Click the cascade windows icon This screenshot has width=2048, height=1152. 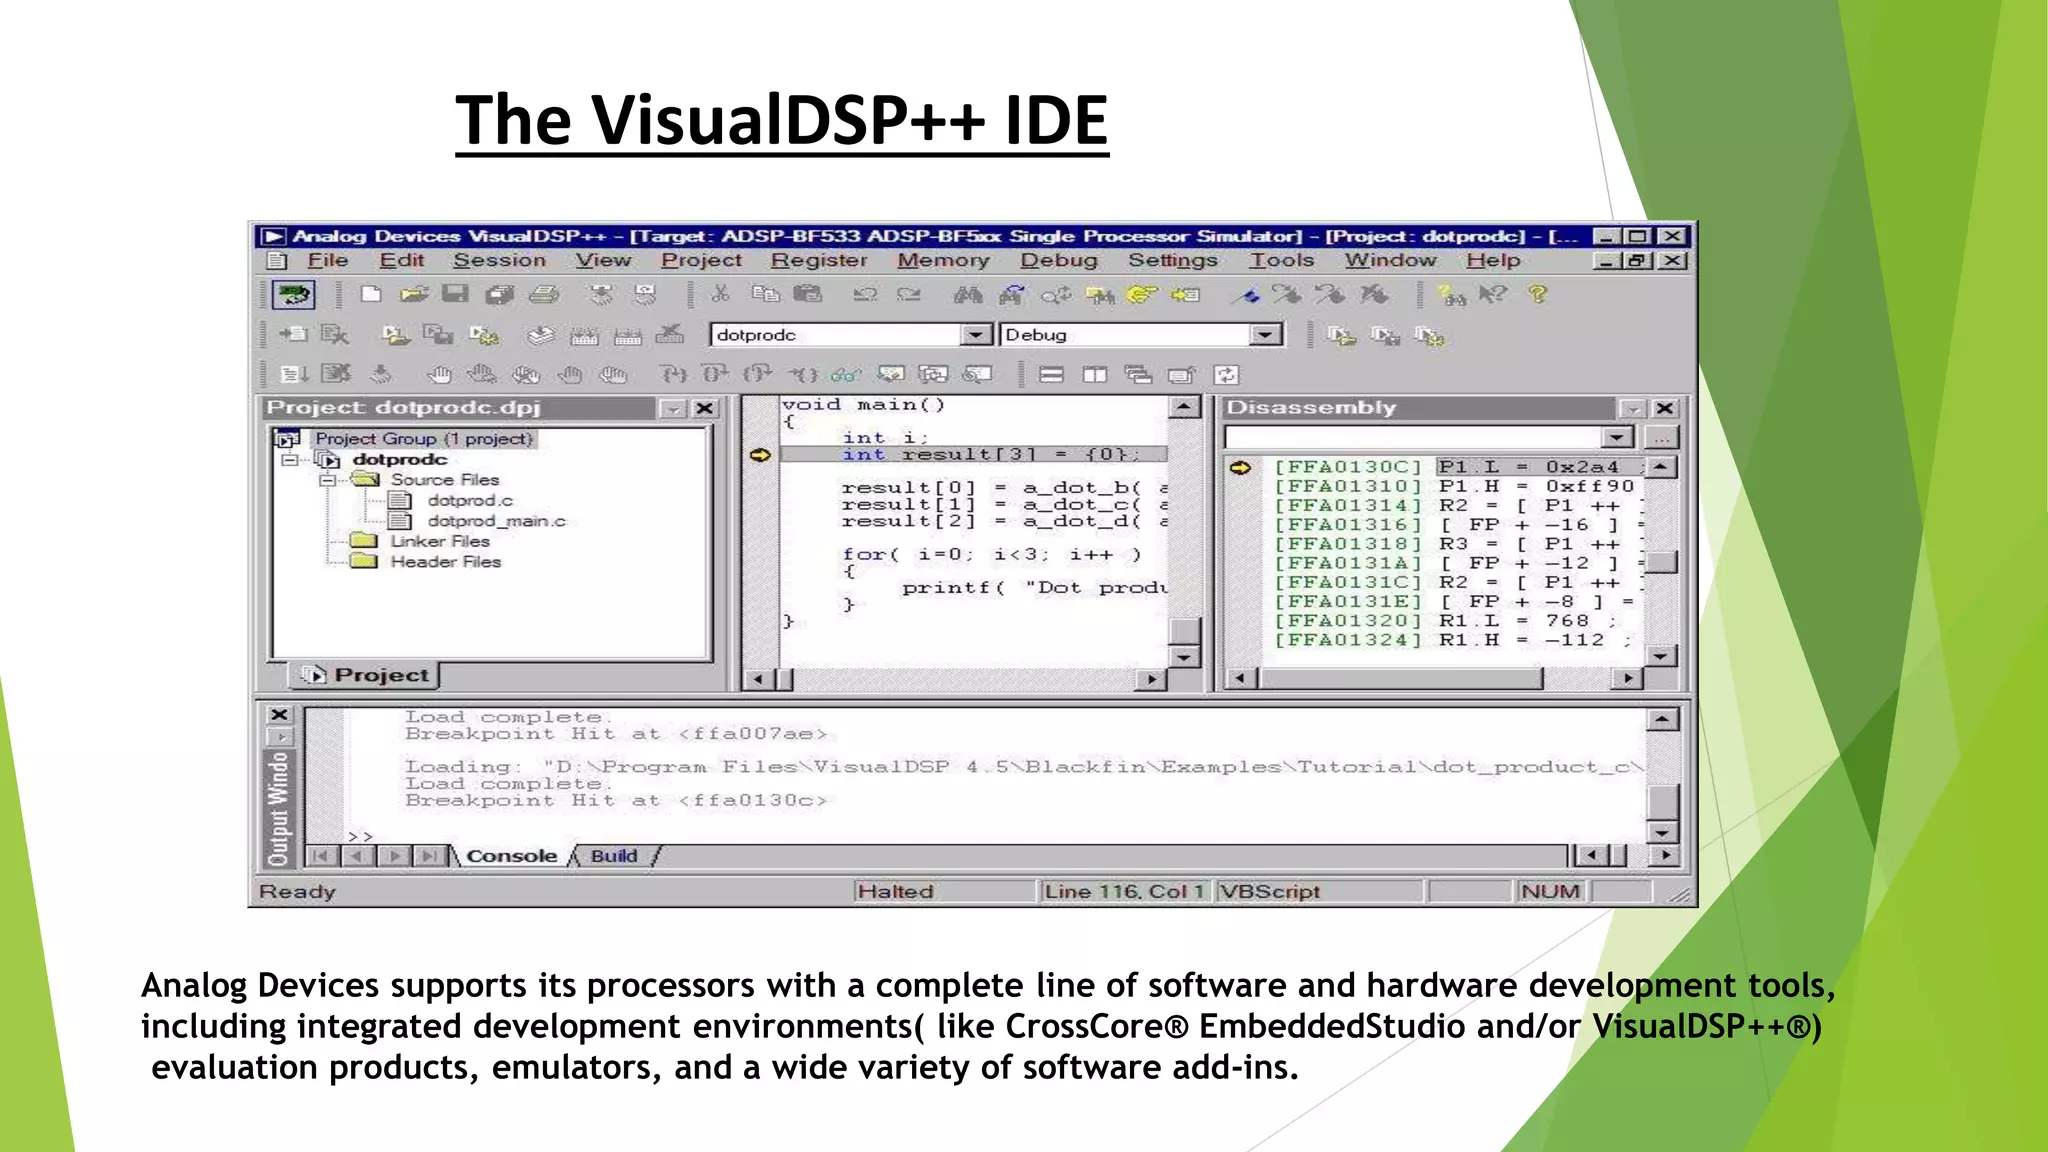pyautogui.click(x=1138, y=375)
